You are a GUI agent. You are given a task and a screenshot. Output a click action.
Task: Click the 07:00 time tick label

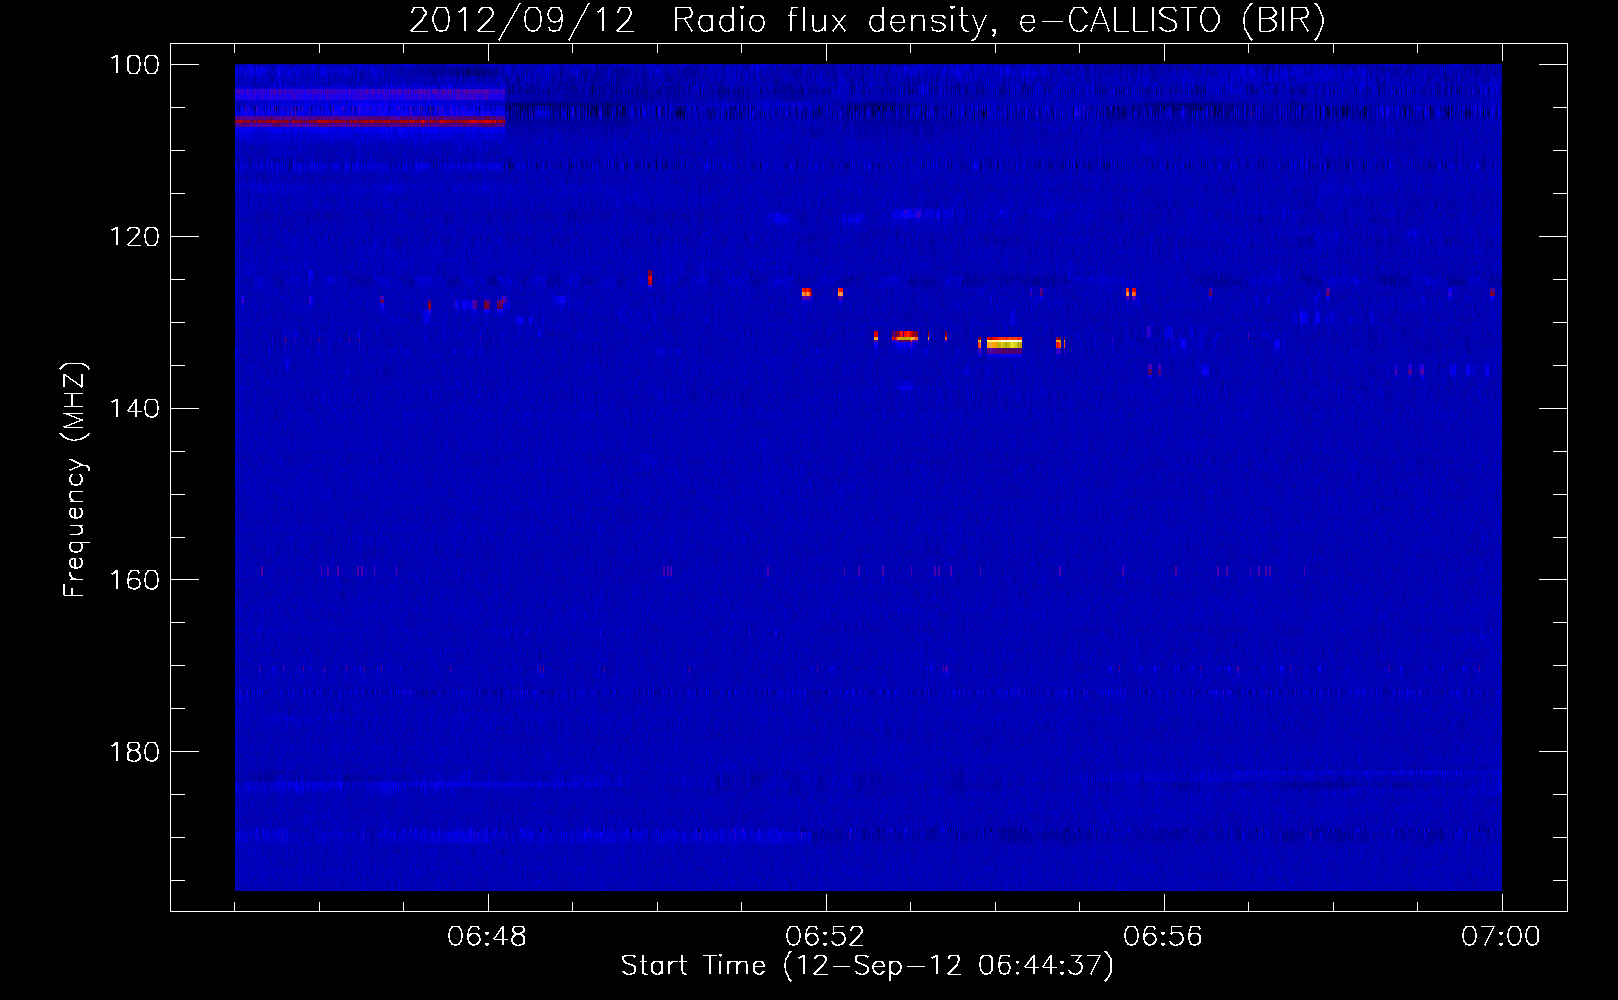tap(1501, 937)
